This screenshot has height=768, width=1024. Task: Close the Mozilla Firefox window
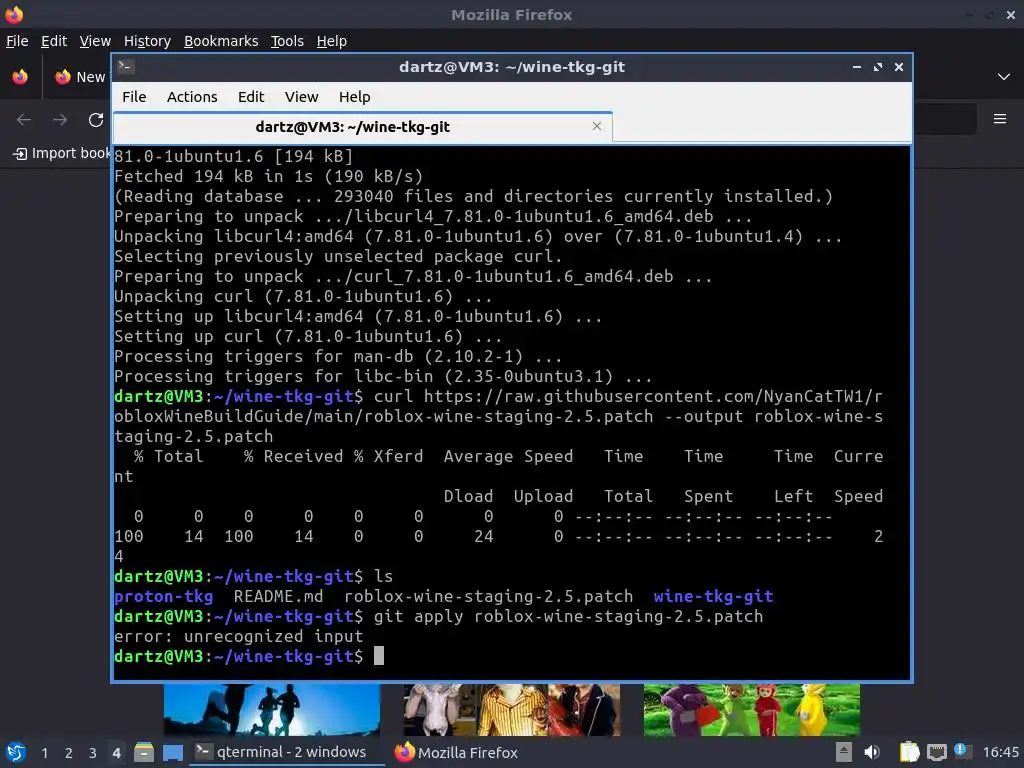click(x=1011, y=14)
